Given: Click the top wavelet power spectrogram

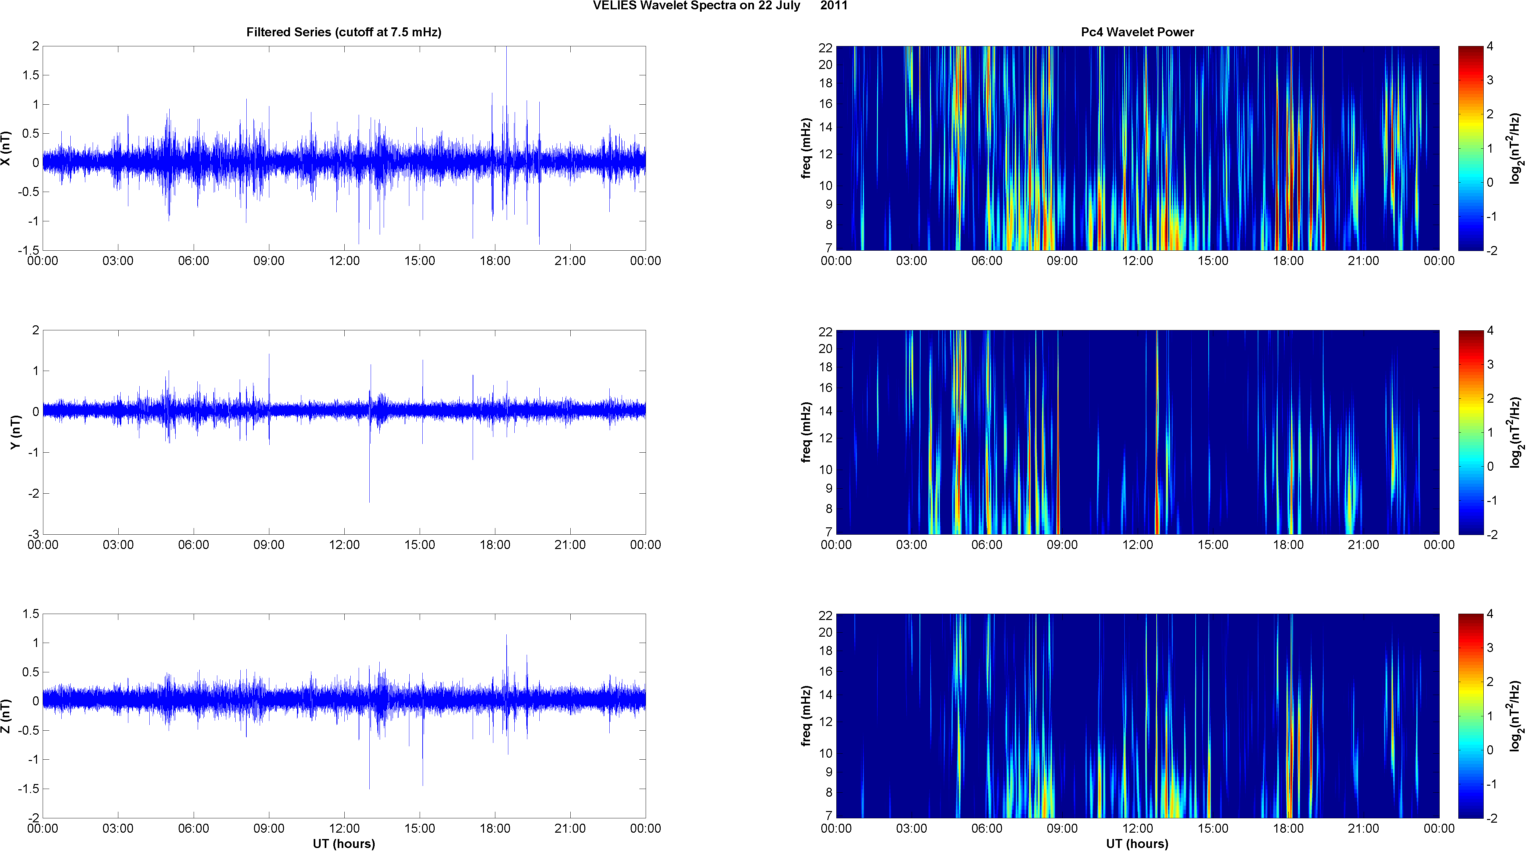Looking at the screenshot, I should 1137,148.
